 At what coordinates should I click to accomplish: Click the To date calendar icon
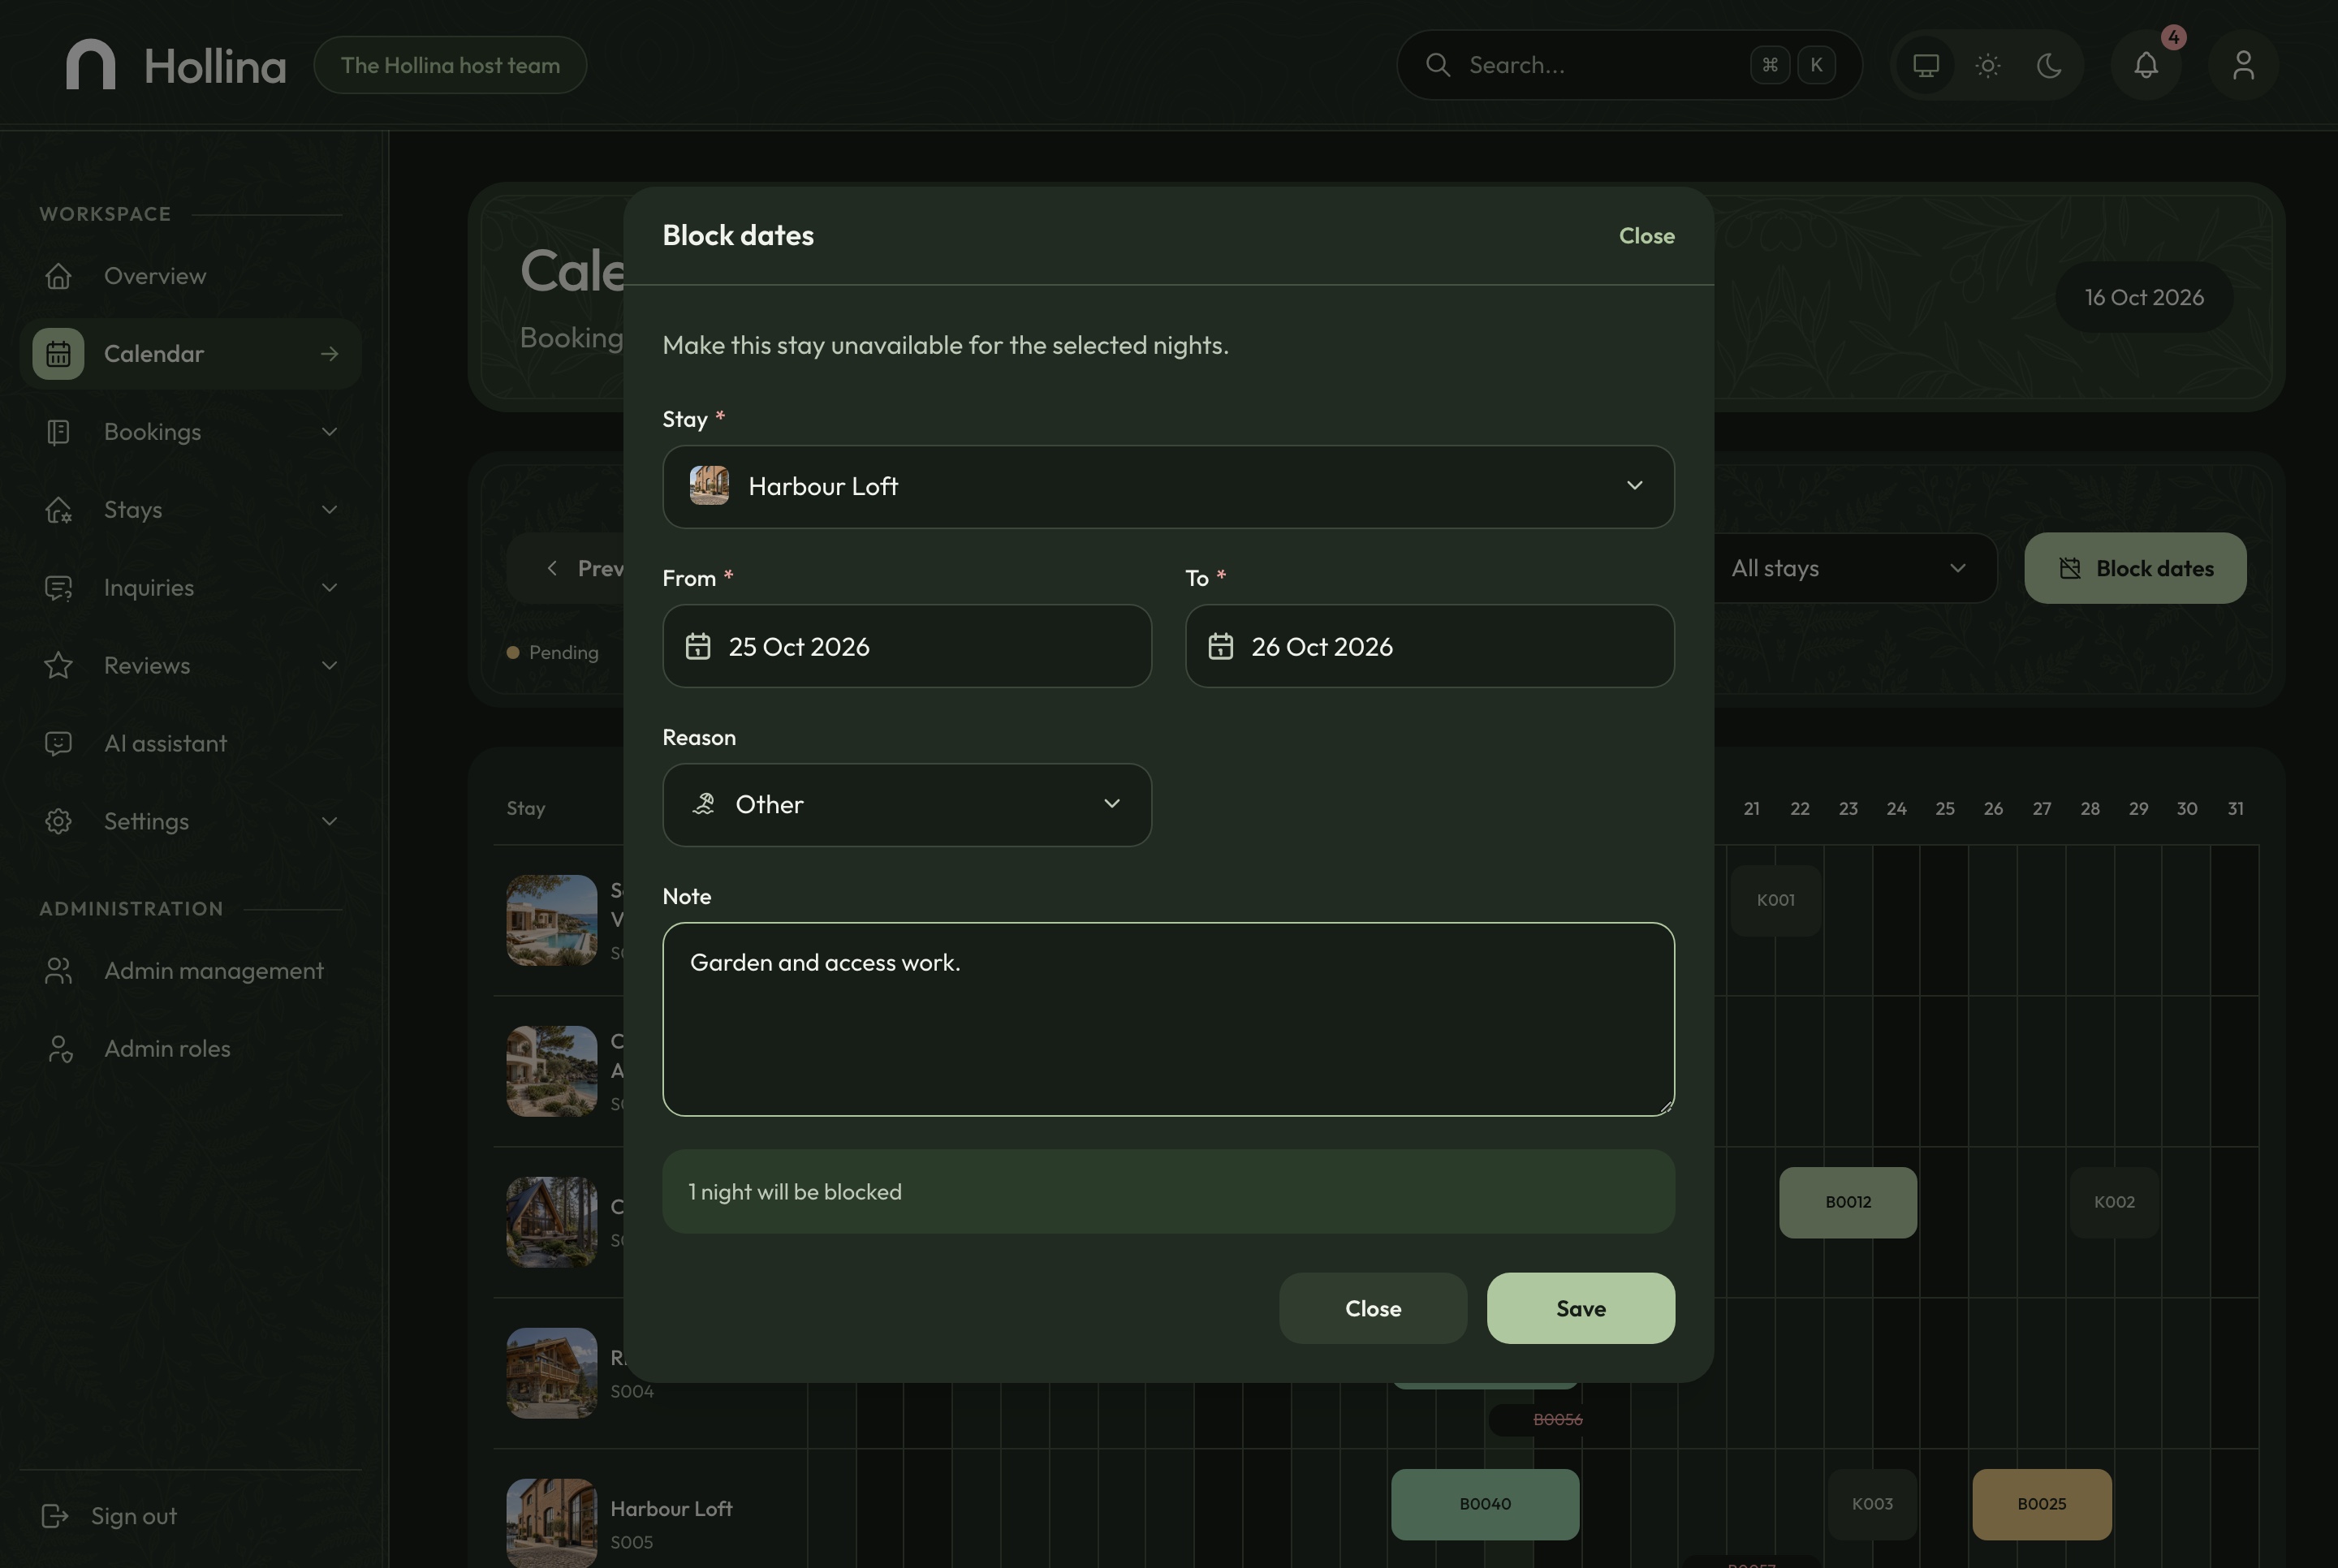tap(1220, 646)
